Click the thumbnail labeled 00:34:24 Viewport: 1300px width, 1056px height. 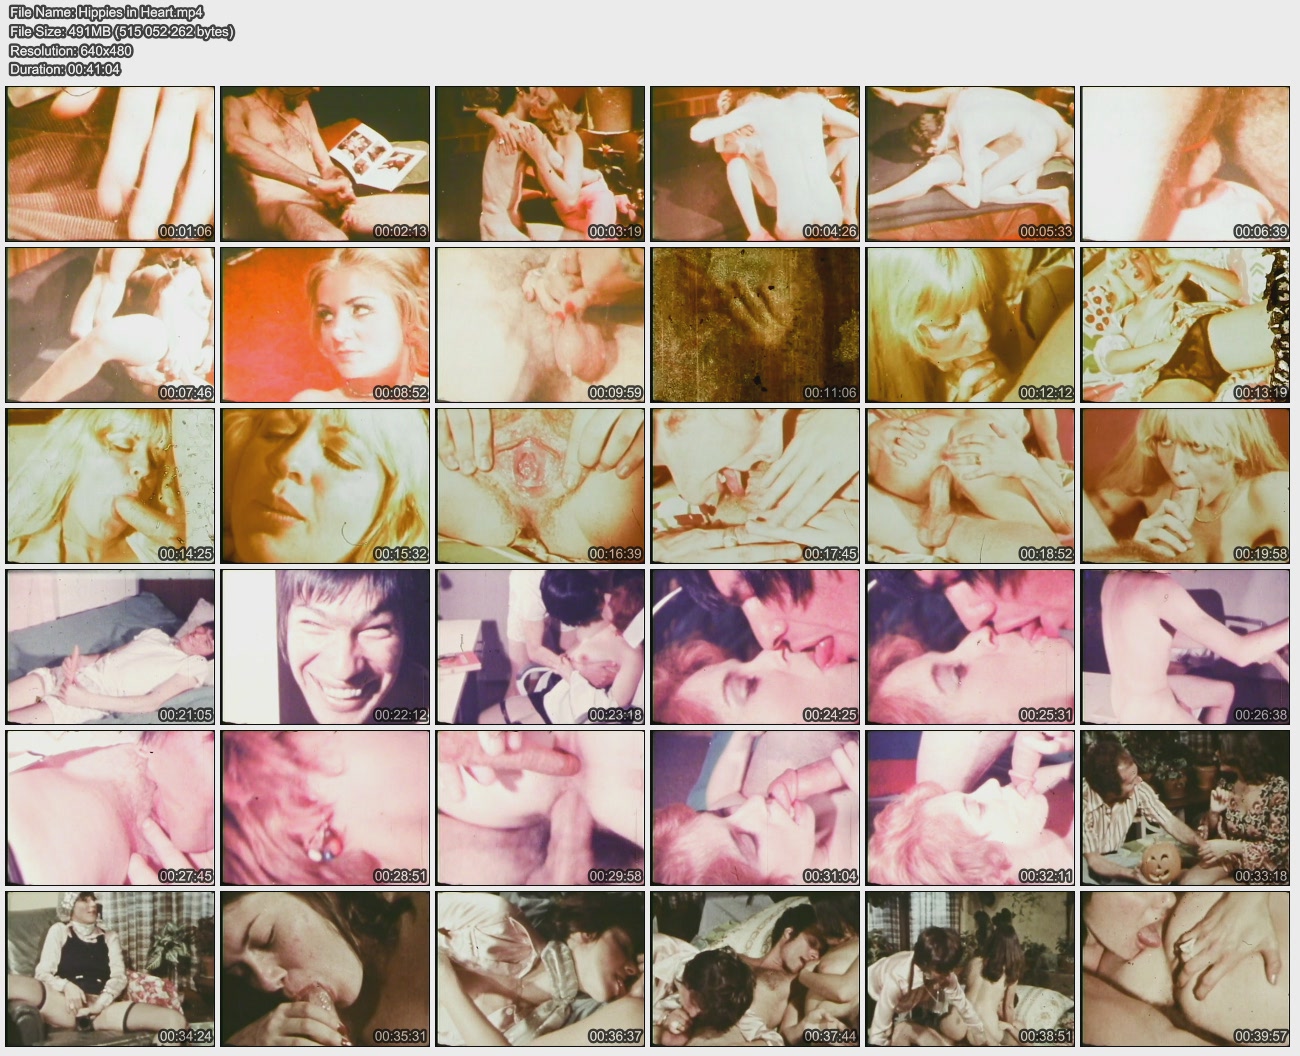pos(110,969)
